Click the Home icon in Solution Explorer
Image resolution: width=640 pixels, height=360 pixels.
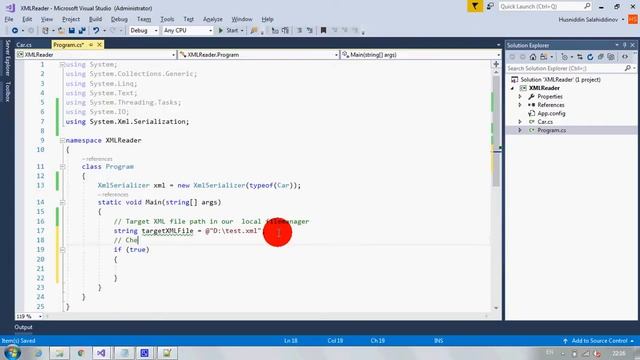tap(533, 57)
